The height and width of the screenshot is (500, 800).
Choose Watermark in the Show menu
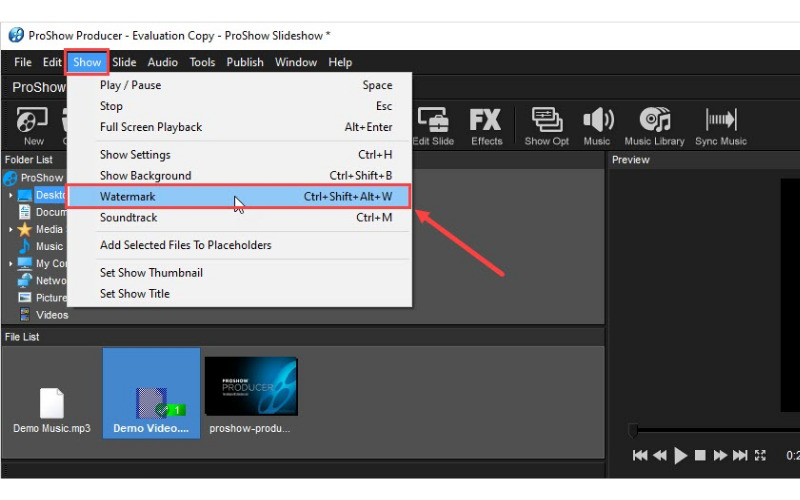239,196
